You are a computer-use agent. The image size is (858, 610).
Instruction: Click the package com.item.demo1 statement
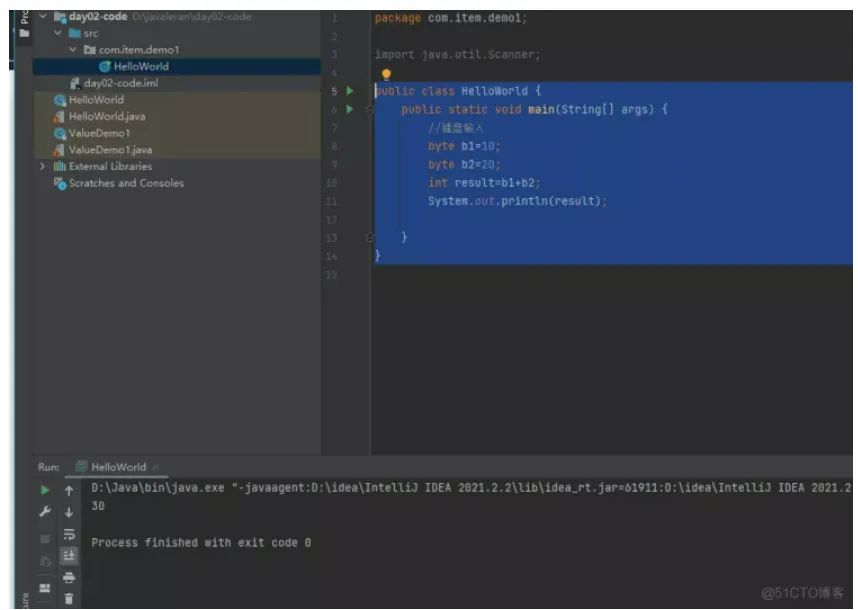[450, 18]
